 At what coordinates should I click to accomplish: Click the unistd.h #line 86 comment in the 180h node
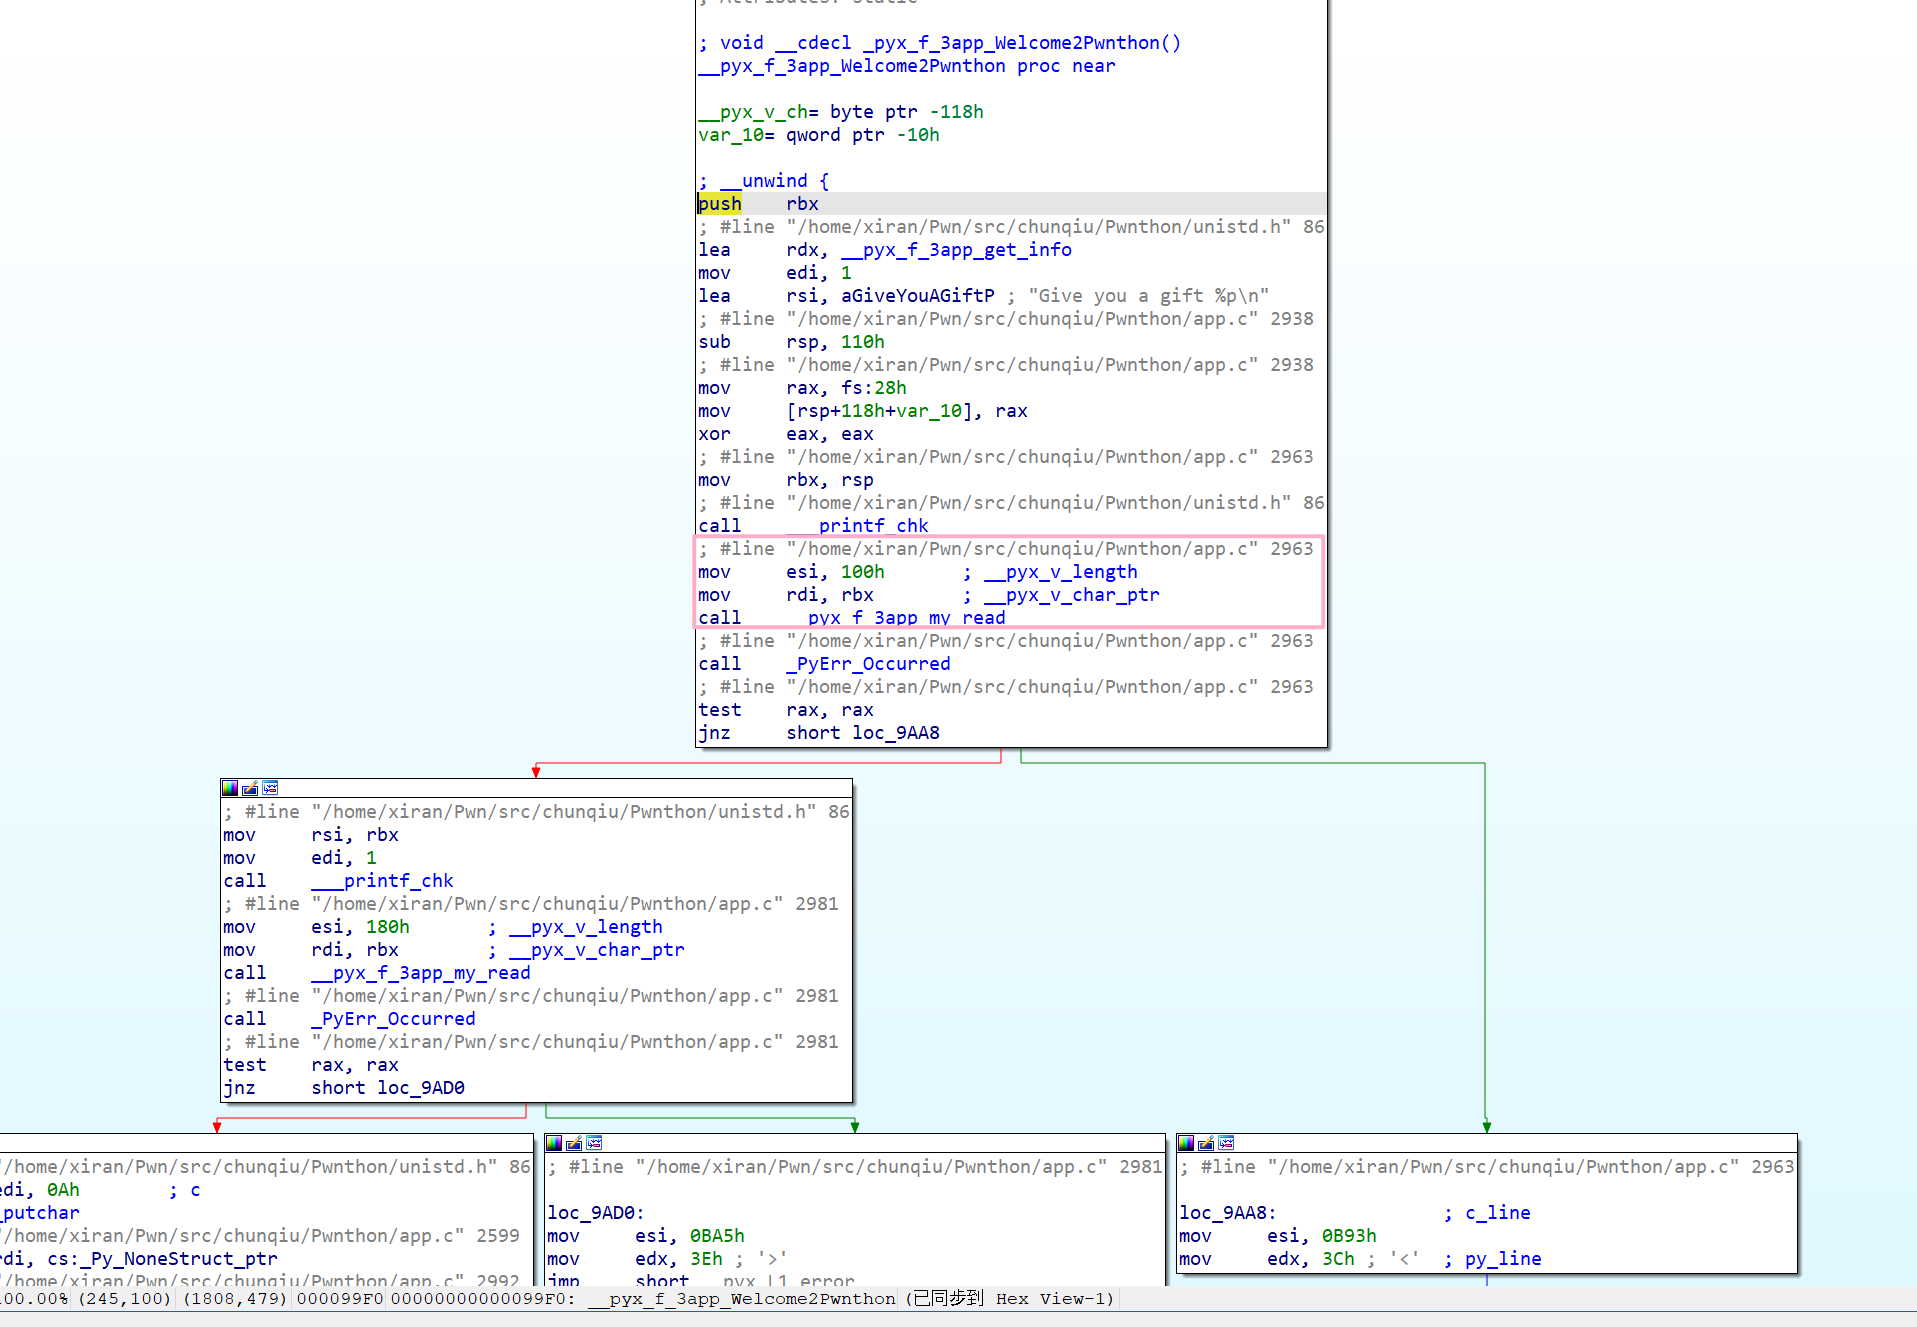[x=537, y=812]
